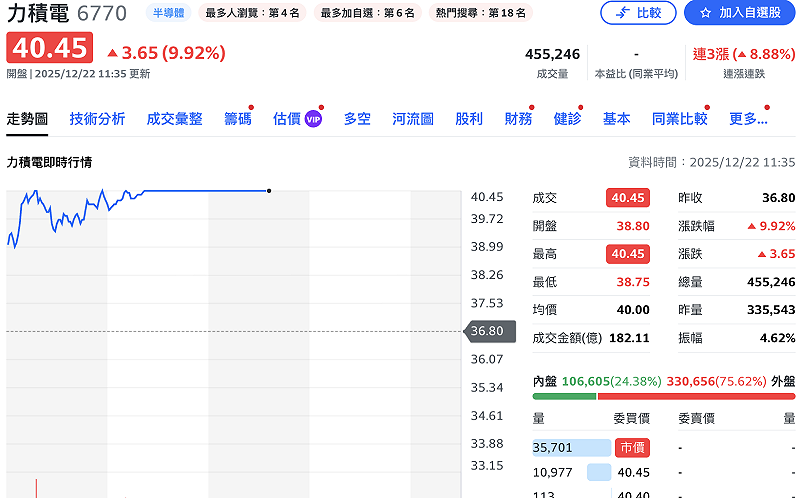Viewport: 800px width, 498px height.
Task: Expand the 更多 menu
Action: [748, 119]
